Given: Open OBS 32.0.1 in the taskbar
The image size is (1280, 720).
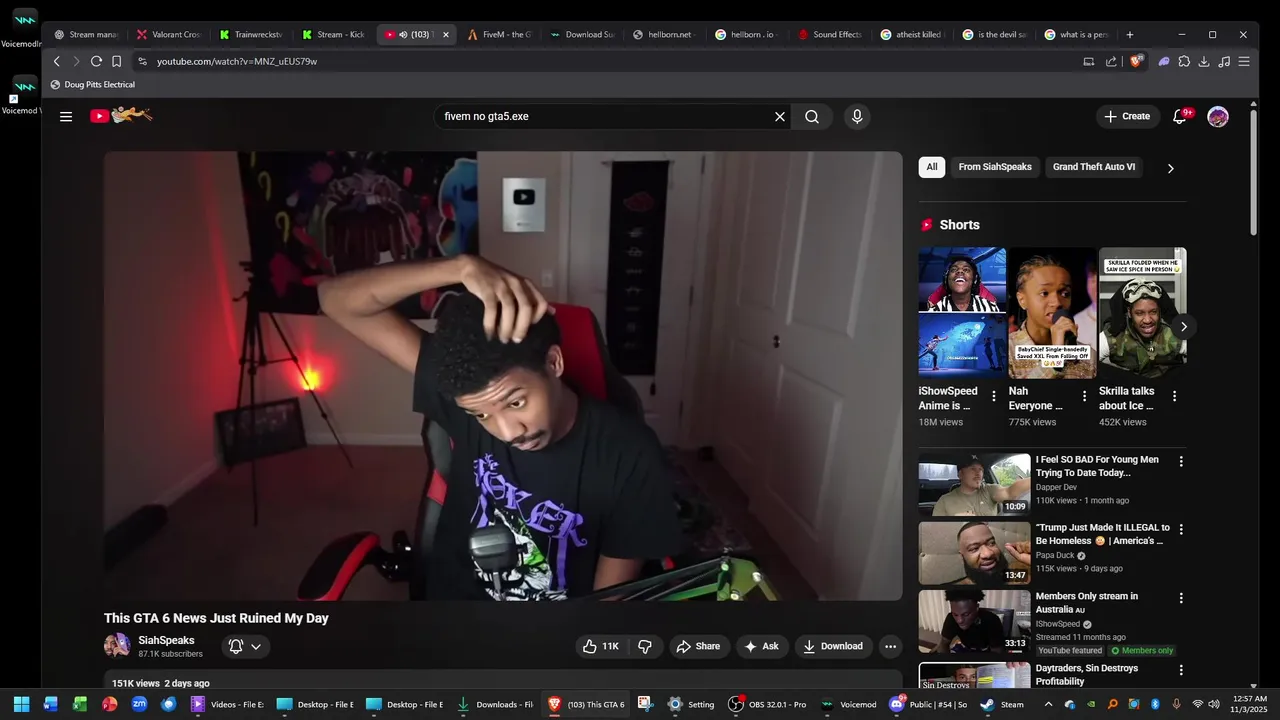Looking at the screenshot, I should [x=768, y=704].
